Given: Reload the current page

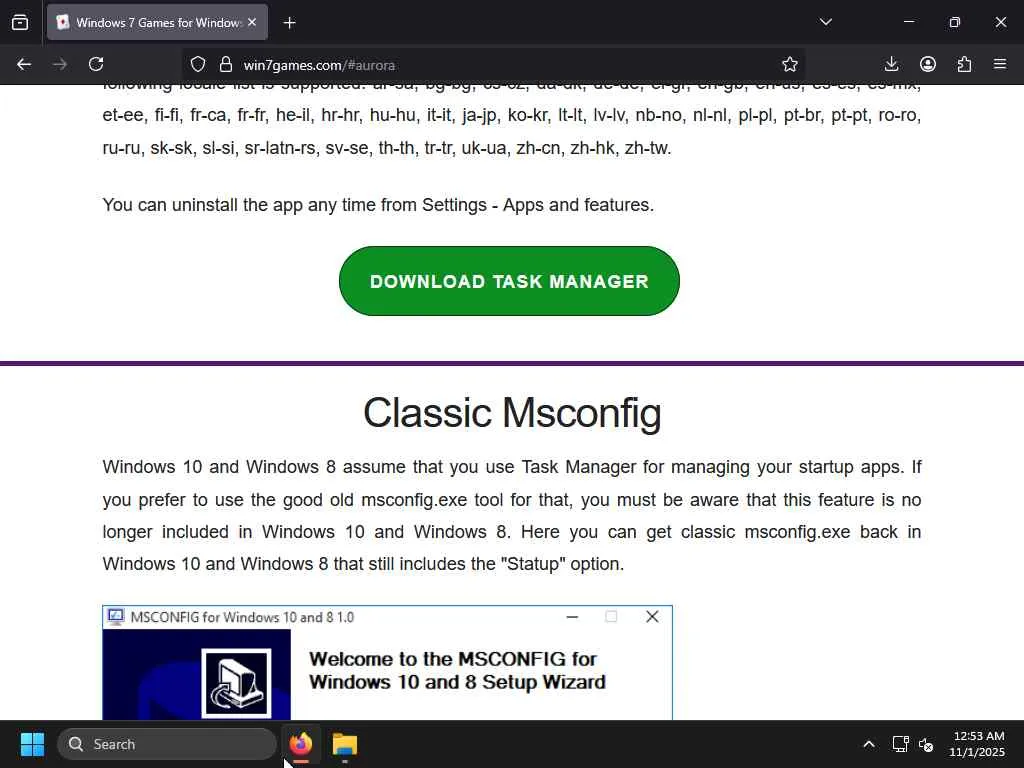Looking at the screenshot, I should point(96,64).
